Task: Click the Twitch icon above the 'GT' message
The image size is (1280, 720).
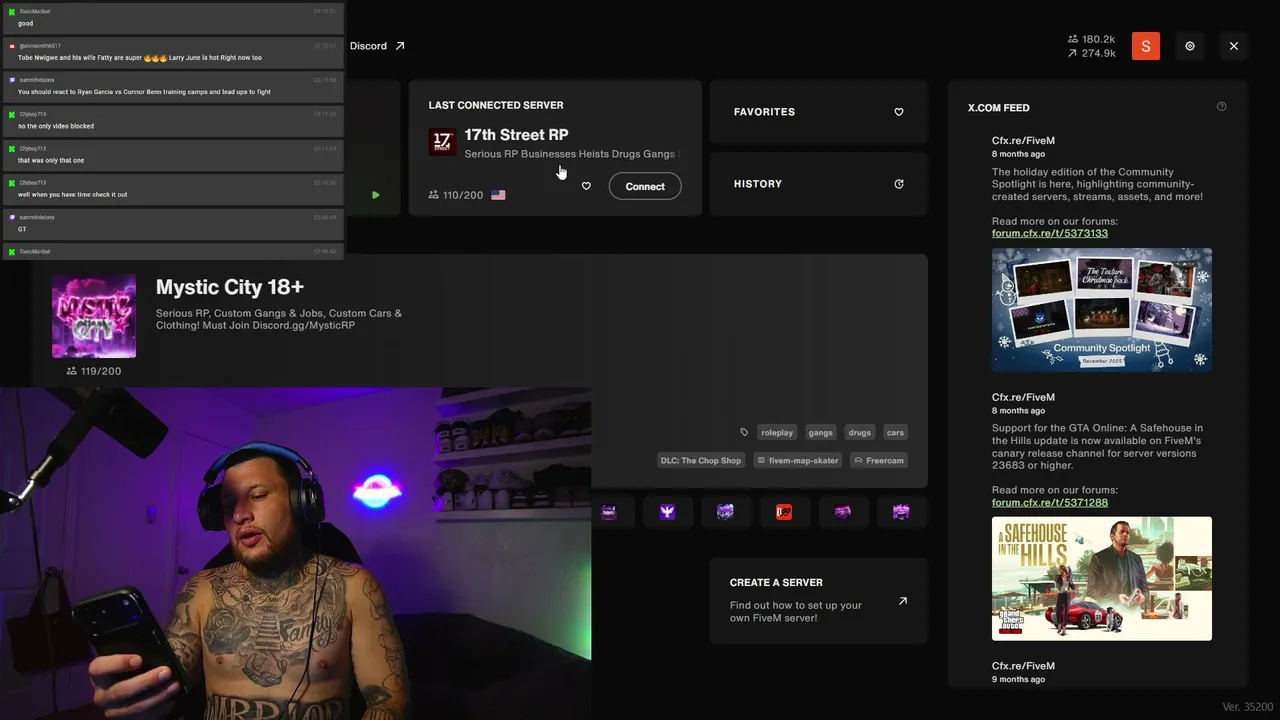Action: tap(12, 217)
